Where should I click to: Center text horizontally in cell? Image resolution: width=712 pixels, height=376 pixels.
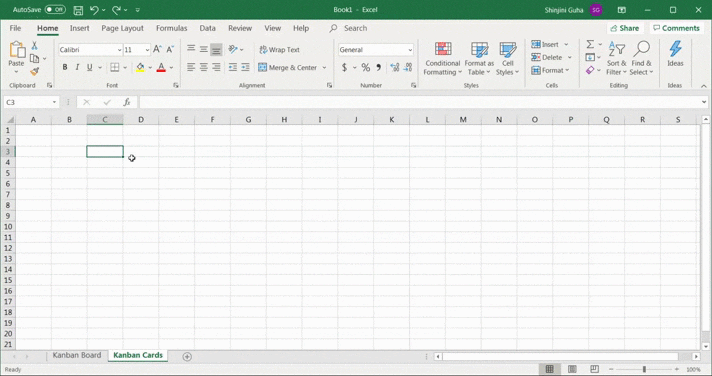203,67
